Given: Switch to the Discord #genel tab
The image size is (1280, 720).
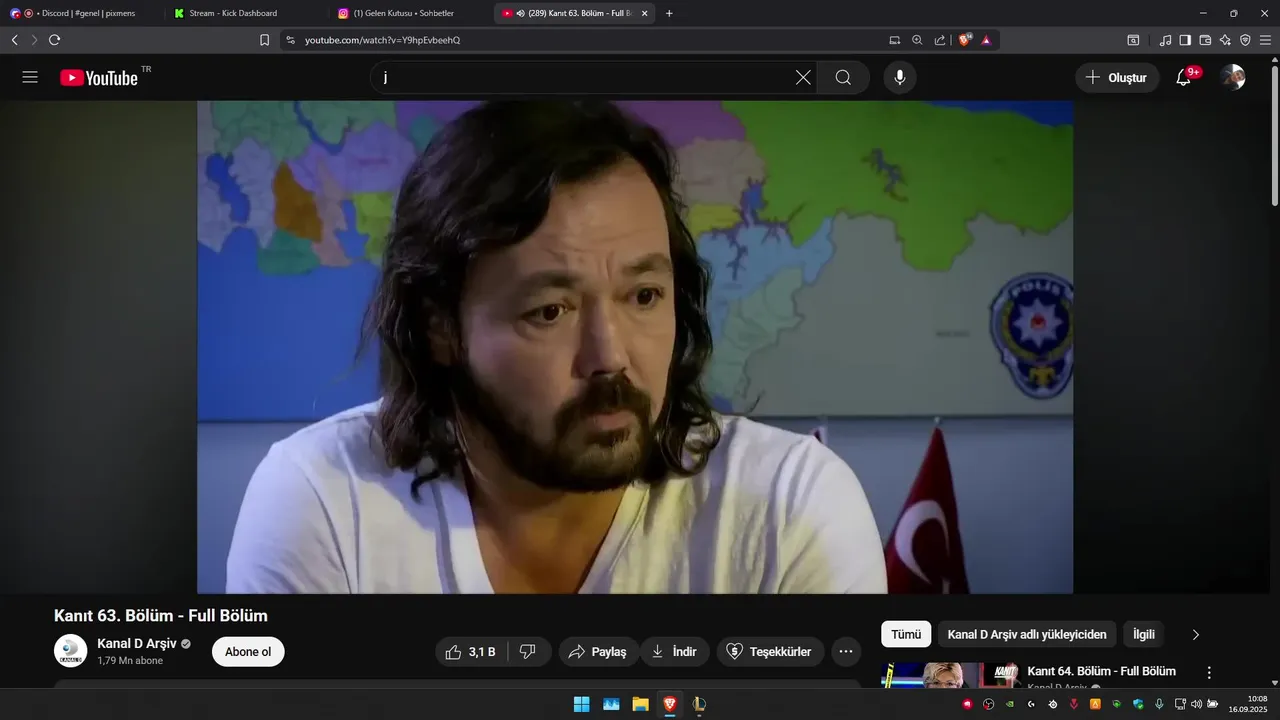Looking at the screenshot, I should (x=82, y=13).
